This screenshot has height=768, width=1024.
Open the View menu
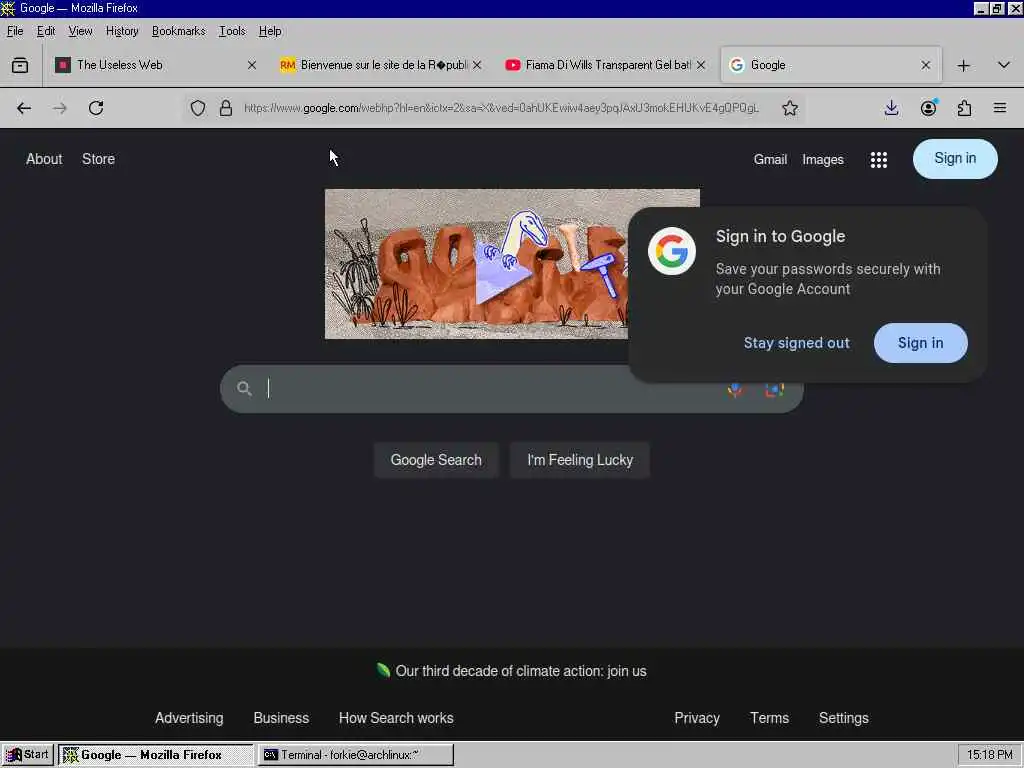pyautogui.click(x=80, y=31)
